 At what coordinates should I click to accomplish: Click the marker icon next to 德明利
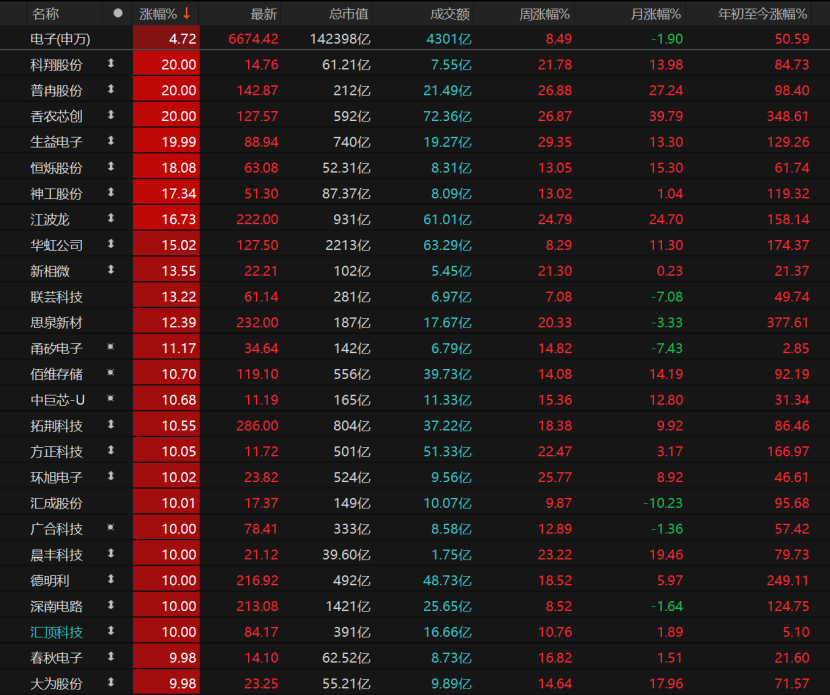point(111,580)
